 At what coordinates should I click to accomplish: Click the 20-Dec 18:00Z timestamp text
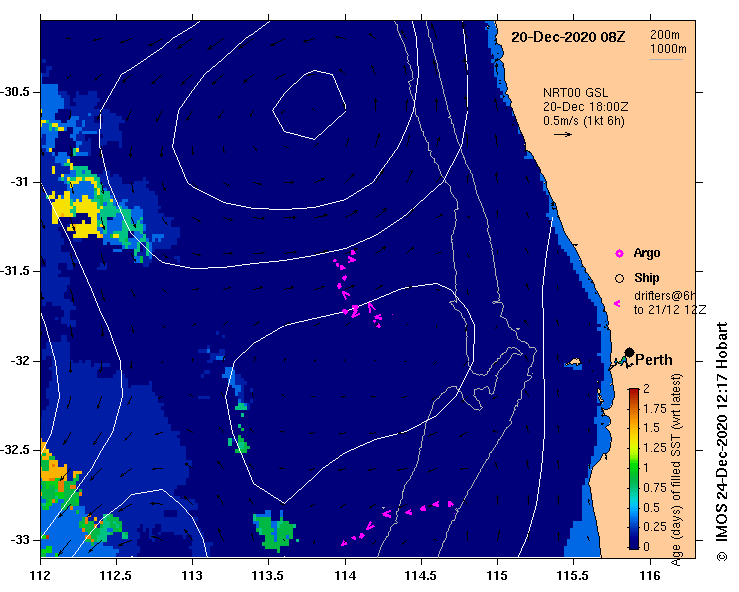(x=585, y=107)
